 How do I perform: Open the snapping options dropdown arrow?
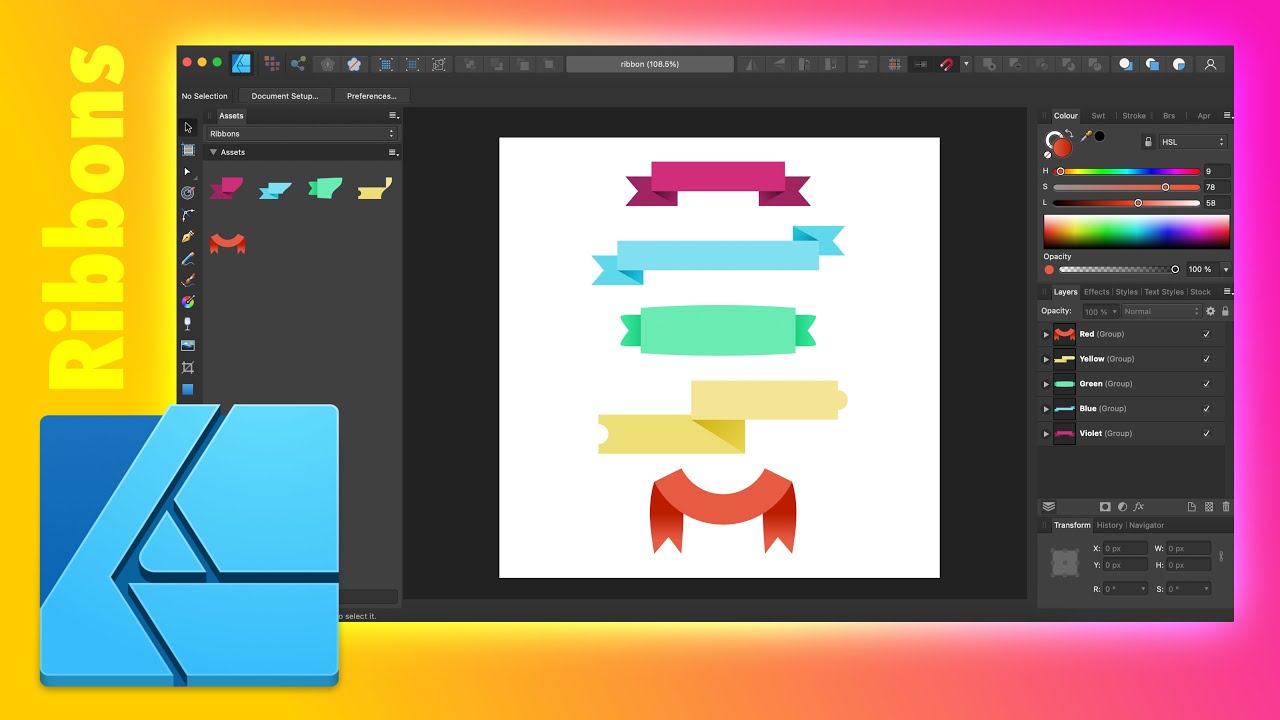[966, 64]
